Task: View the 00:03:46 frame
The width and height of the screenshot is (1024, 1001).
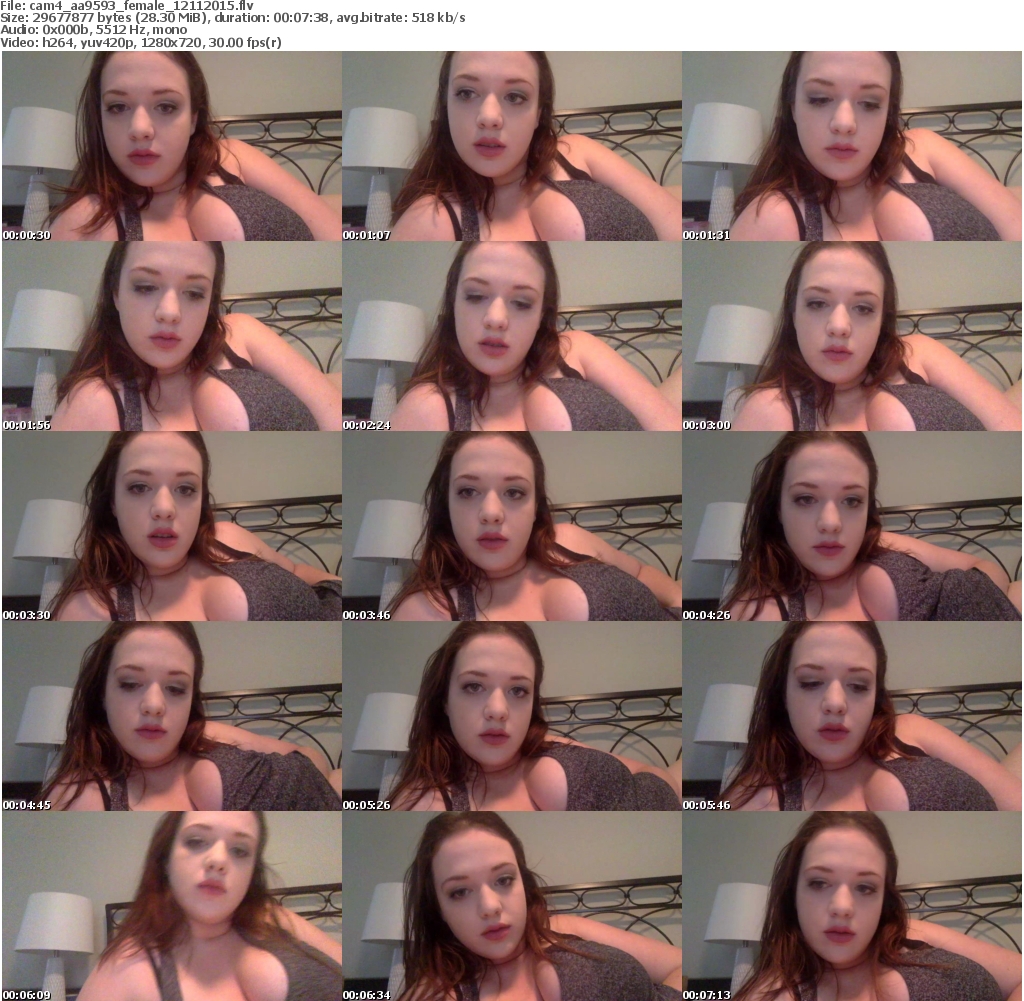Action: (x=512, y=526)
